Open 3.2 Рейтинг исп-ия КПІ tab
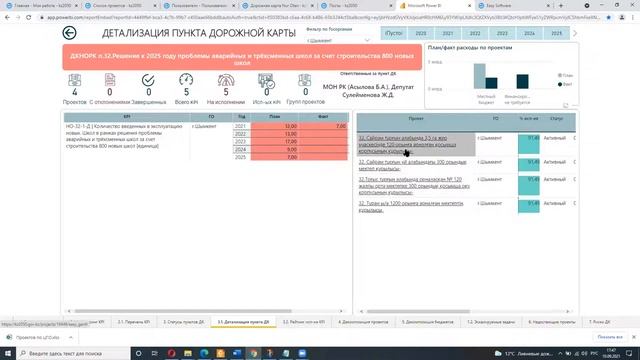 coord(304,322)
